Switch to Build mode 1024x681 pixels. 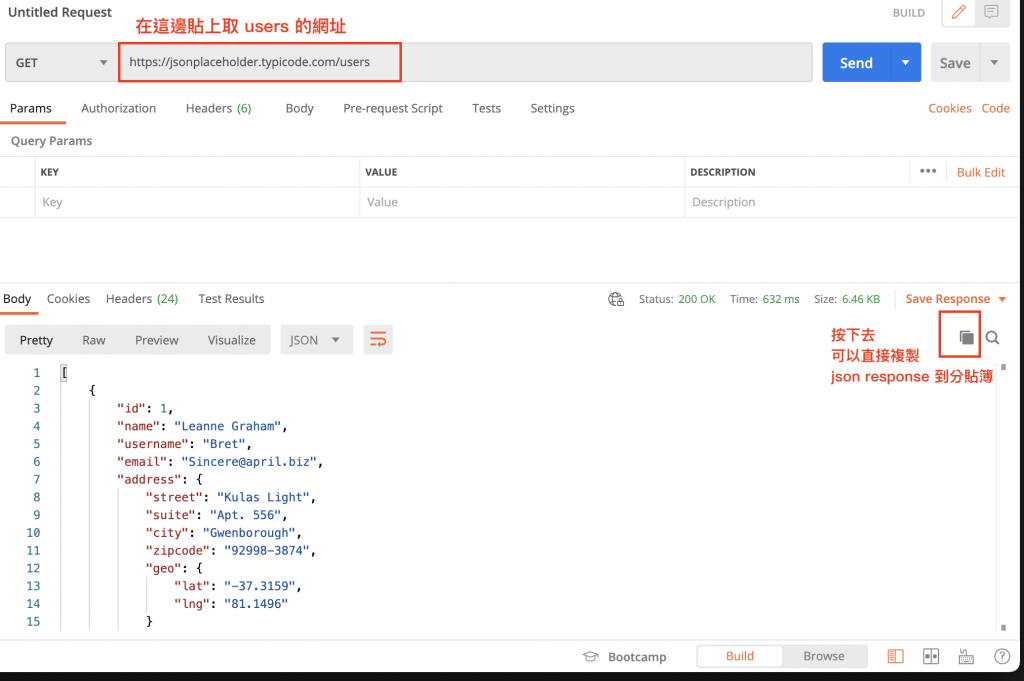point(739,656)
